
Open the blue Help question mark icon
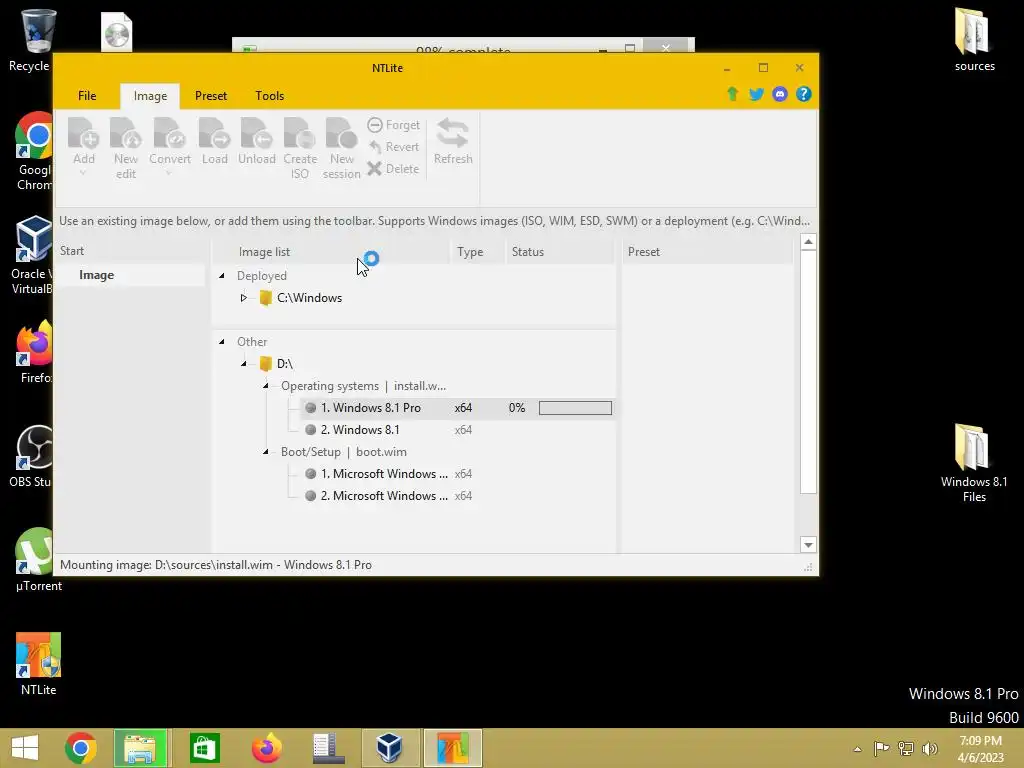click(803, 94)
